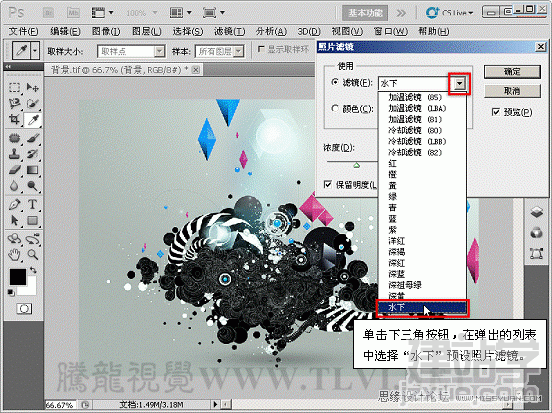552x413 pixels.
Task: Select the Spot Healing Brush tool
Action: pos(14,138)
